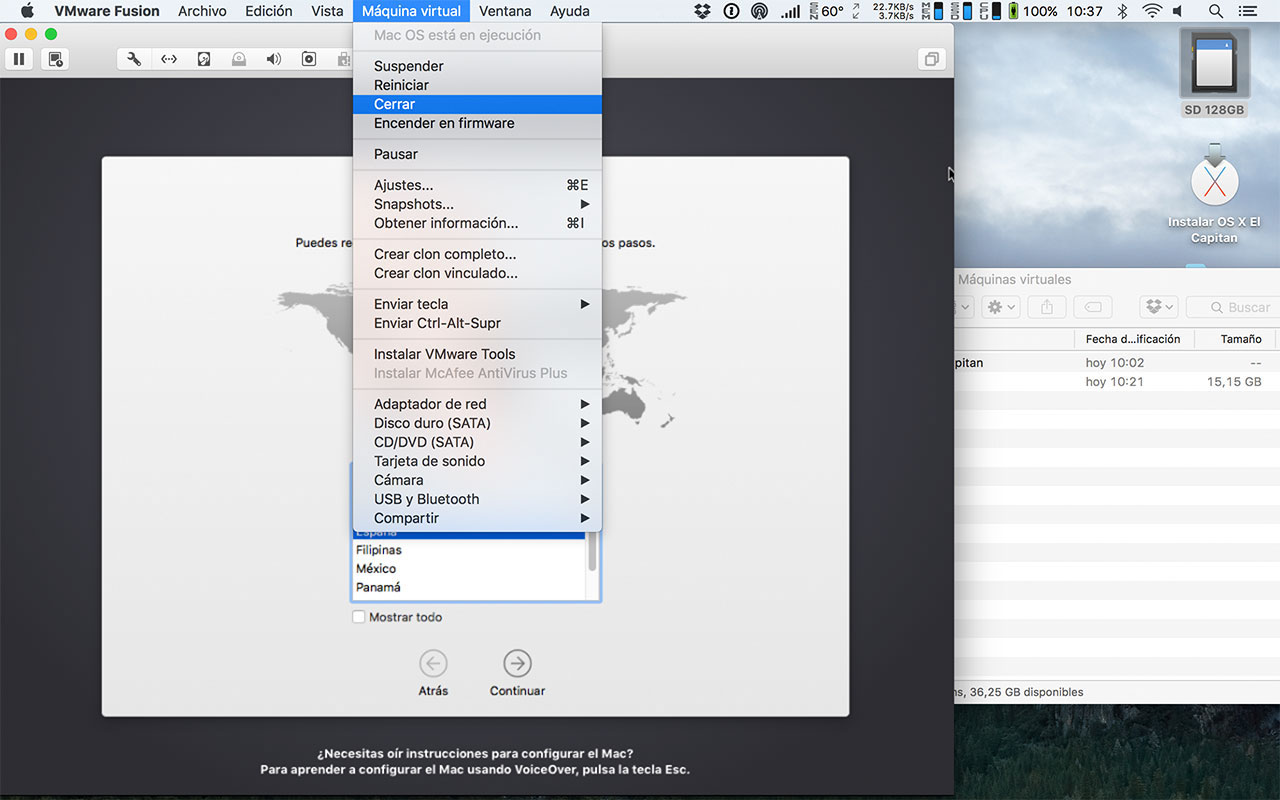Viewport: 1280px width, 800px height.
Task: Expand the Enviar tecla submenu
Action: [477, 304]
